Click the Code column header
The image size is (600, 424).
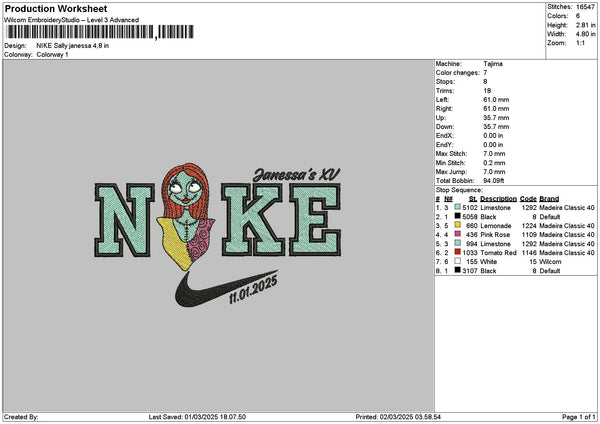[528, 199]
